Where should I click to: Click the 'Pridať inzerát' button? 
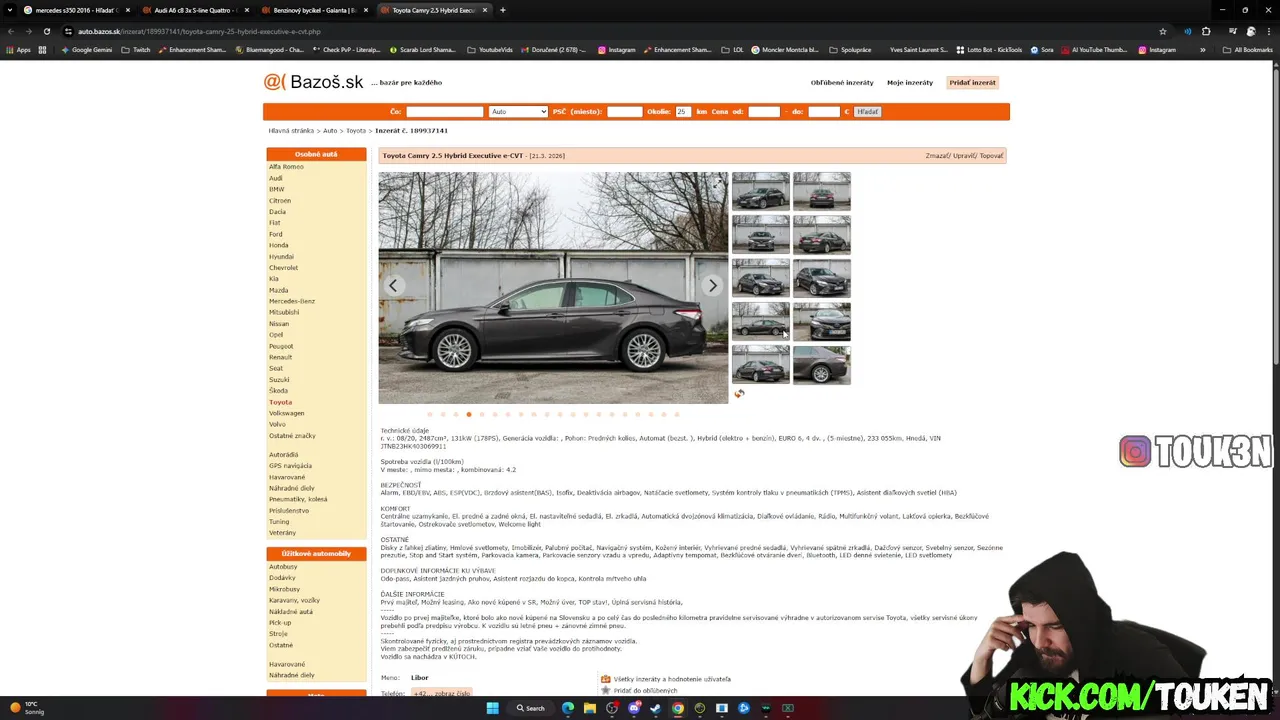pos(972,83)
